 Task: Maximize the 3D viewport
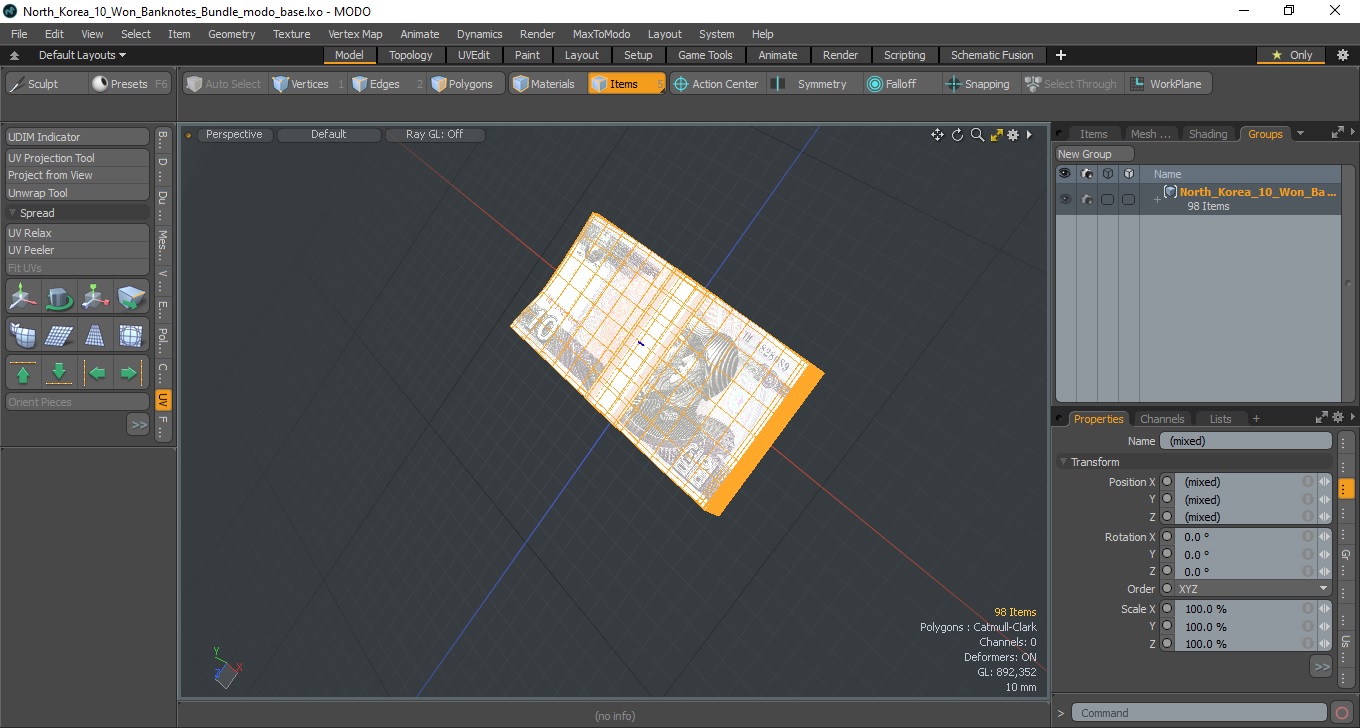coord(996,135)
